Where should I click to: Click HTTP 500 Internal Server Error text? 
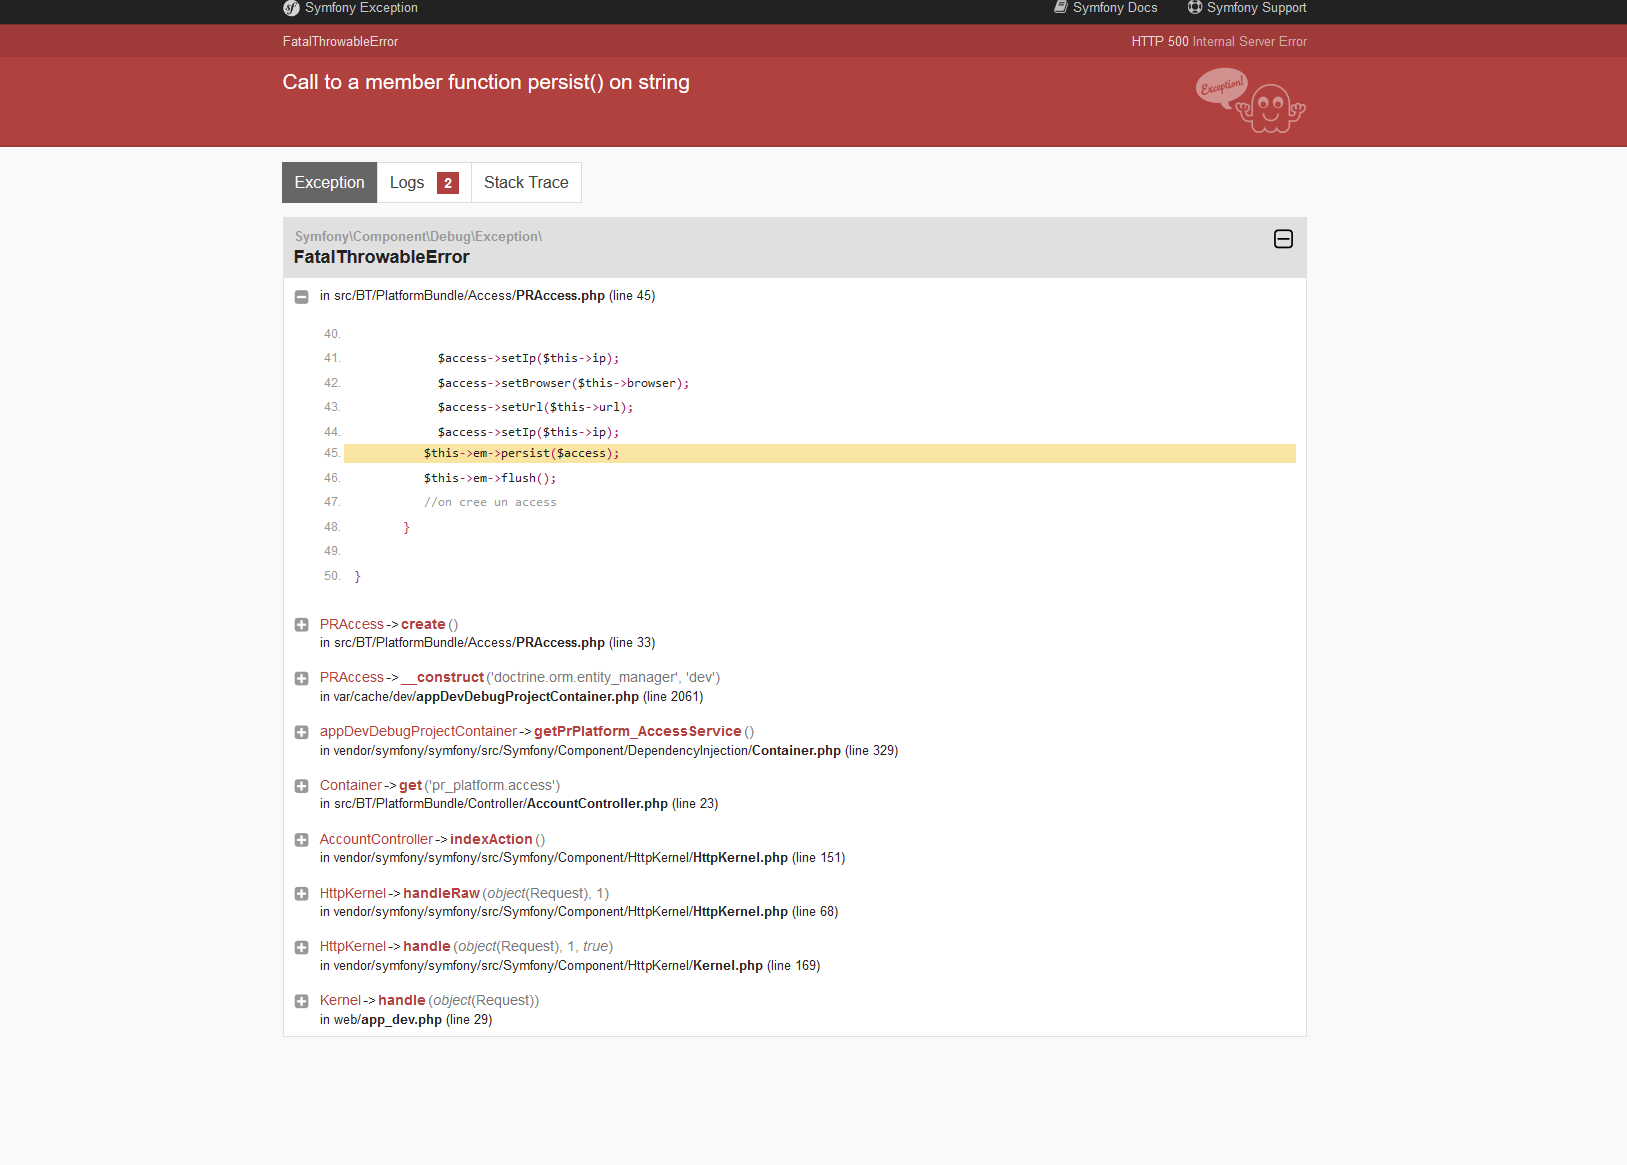click(1219, 42)
